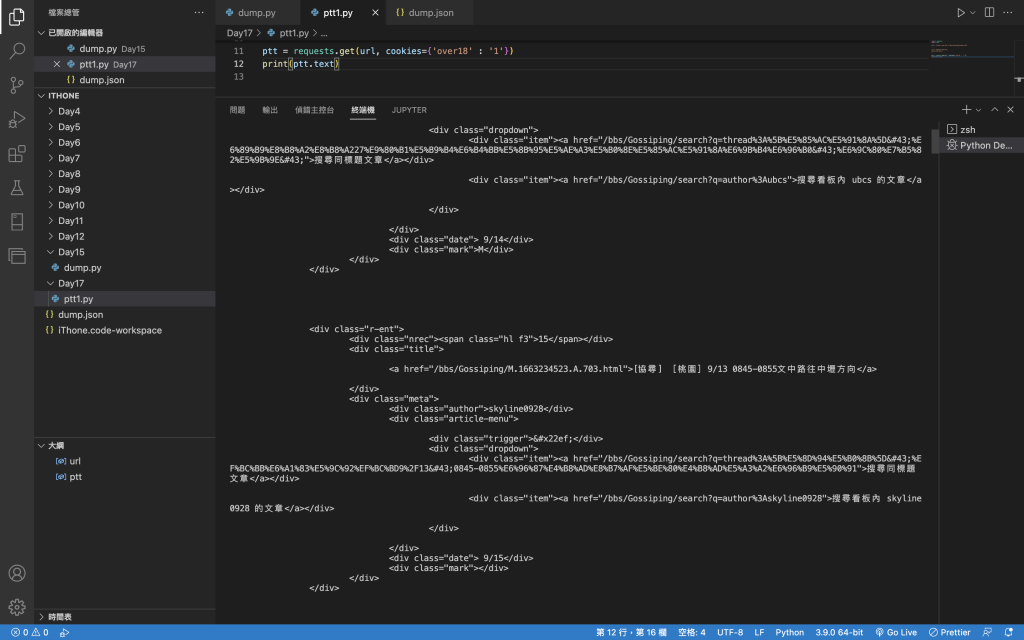The image size is (1024, 640).
Task: Select Python interpreter 3.9.0 64-bit
Action: coord(839,632)
